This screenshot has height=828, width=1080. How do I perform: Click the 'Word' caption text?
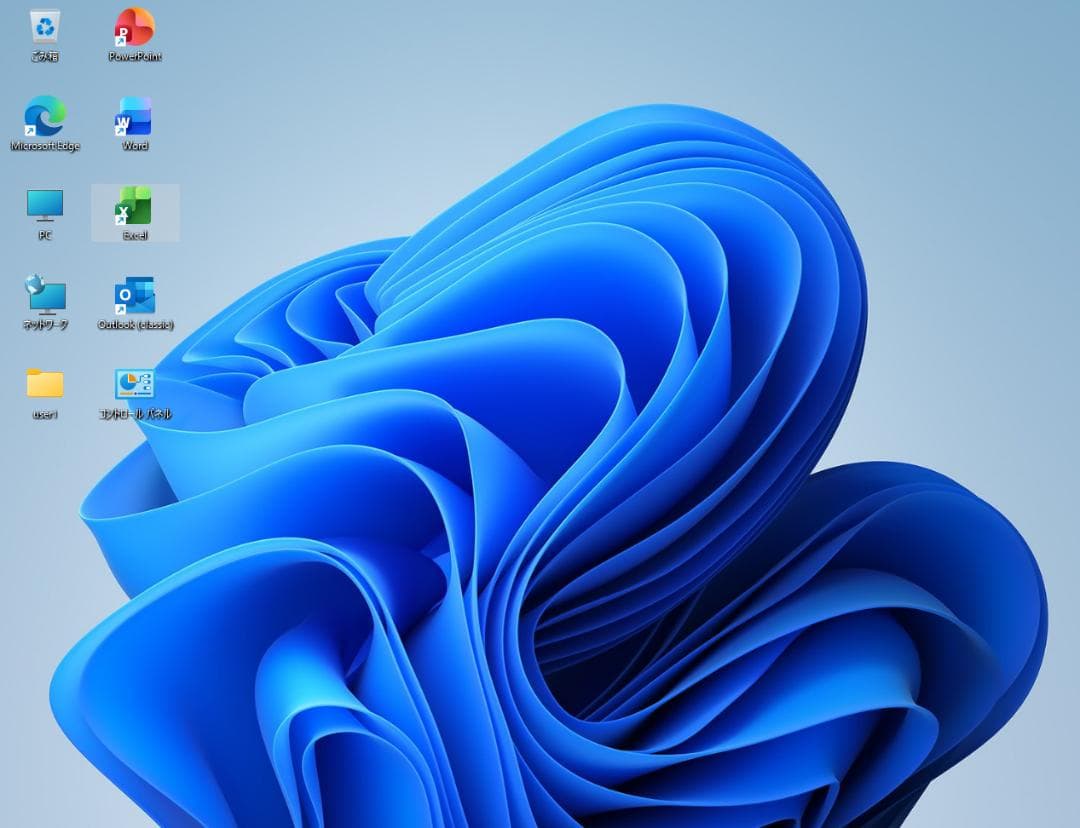(x=135, y=146)
